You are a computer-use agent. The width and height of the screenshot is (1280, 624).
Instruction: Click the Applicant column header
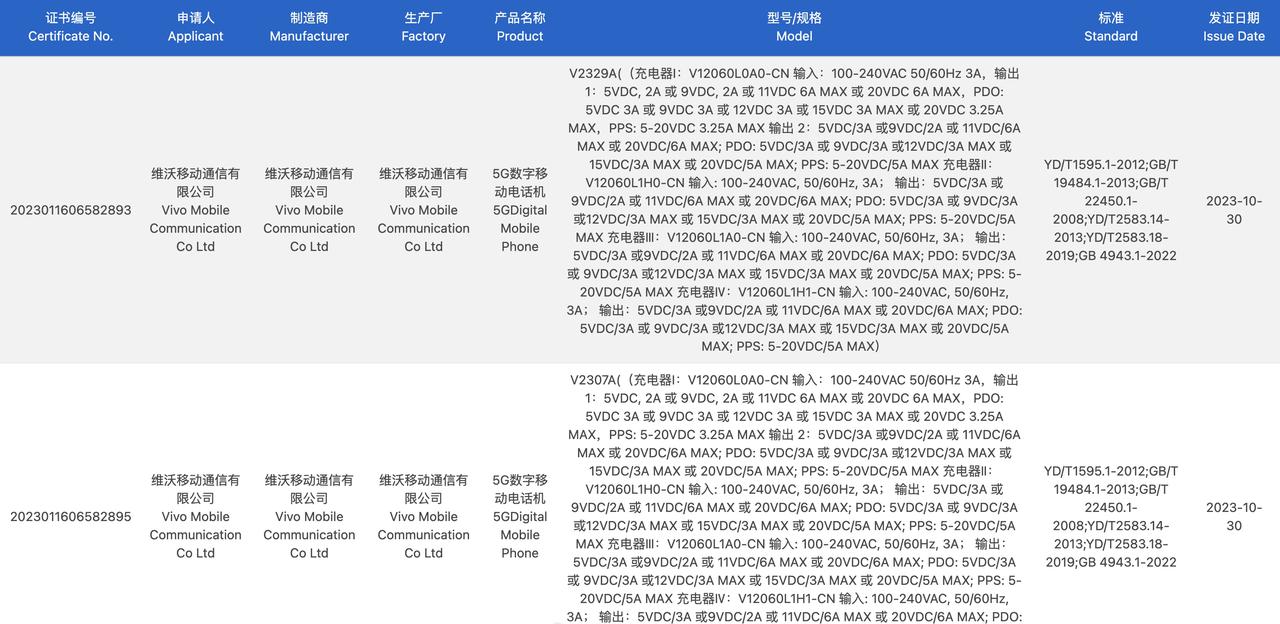(195, 27)
